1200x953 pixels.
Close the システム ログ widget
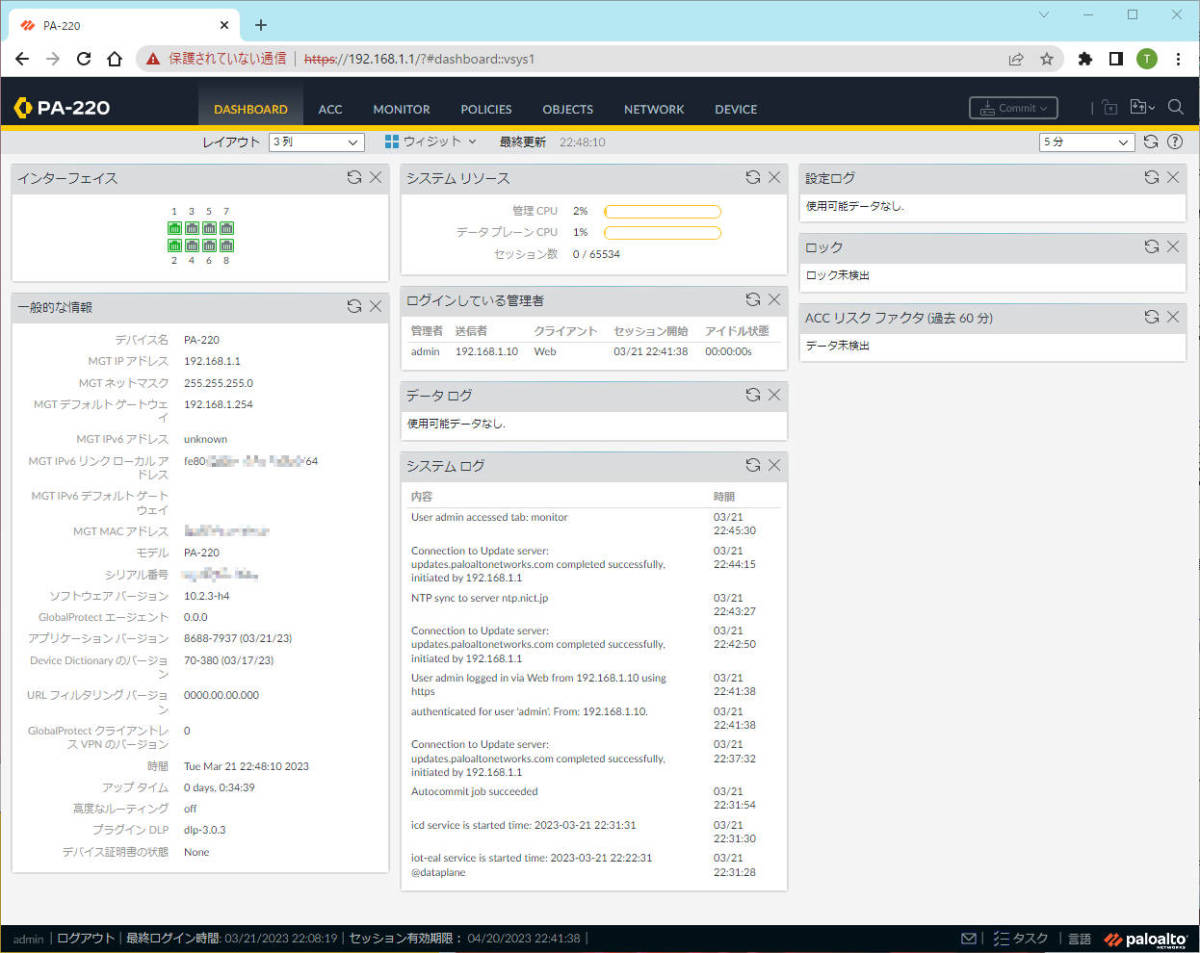click(774, 465)
